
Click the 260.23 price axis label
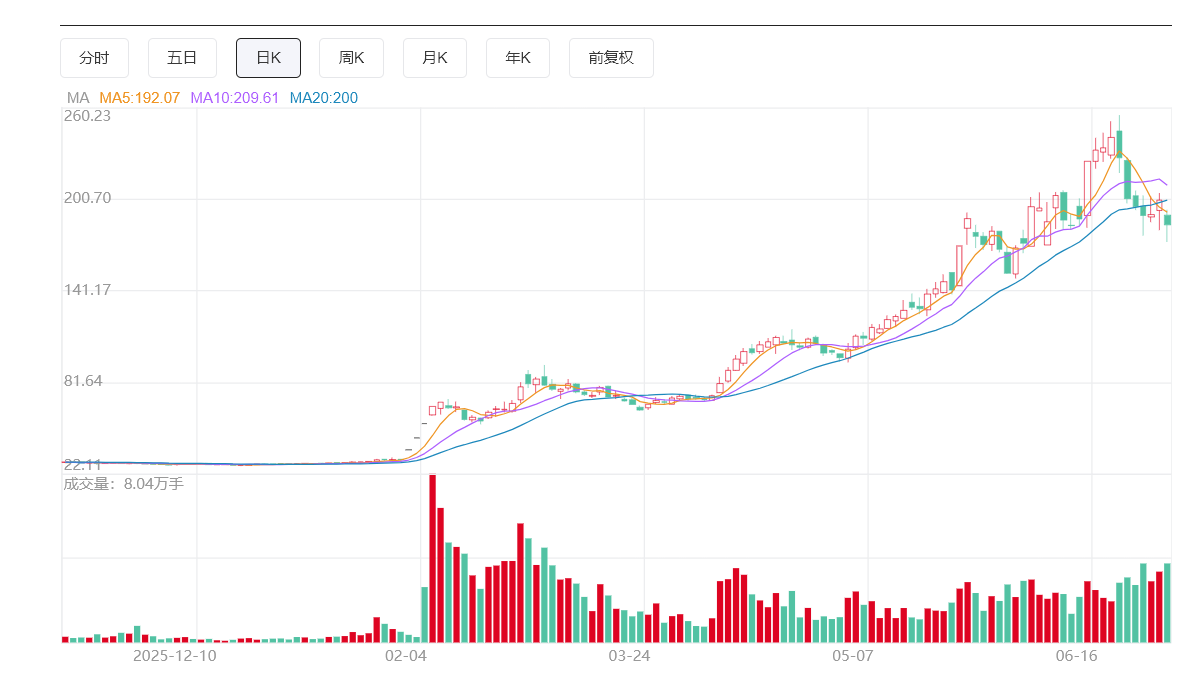coord(87,116)
